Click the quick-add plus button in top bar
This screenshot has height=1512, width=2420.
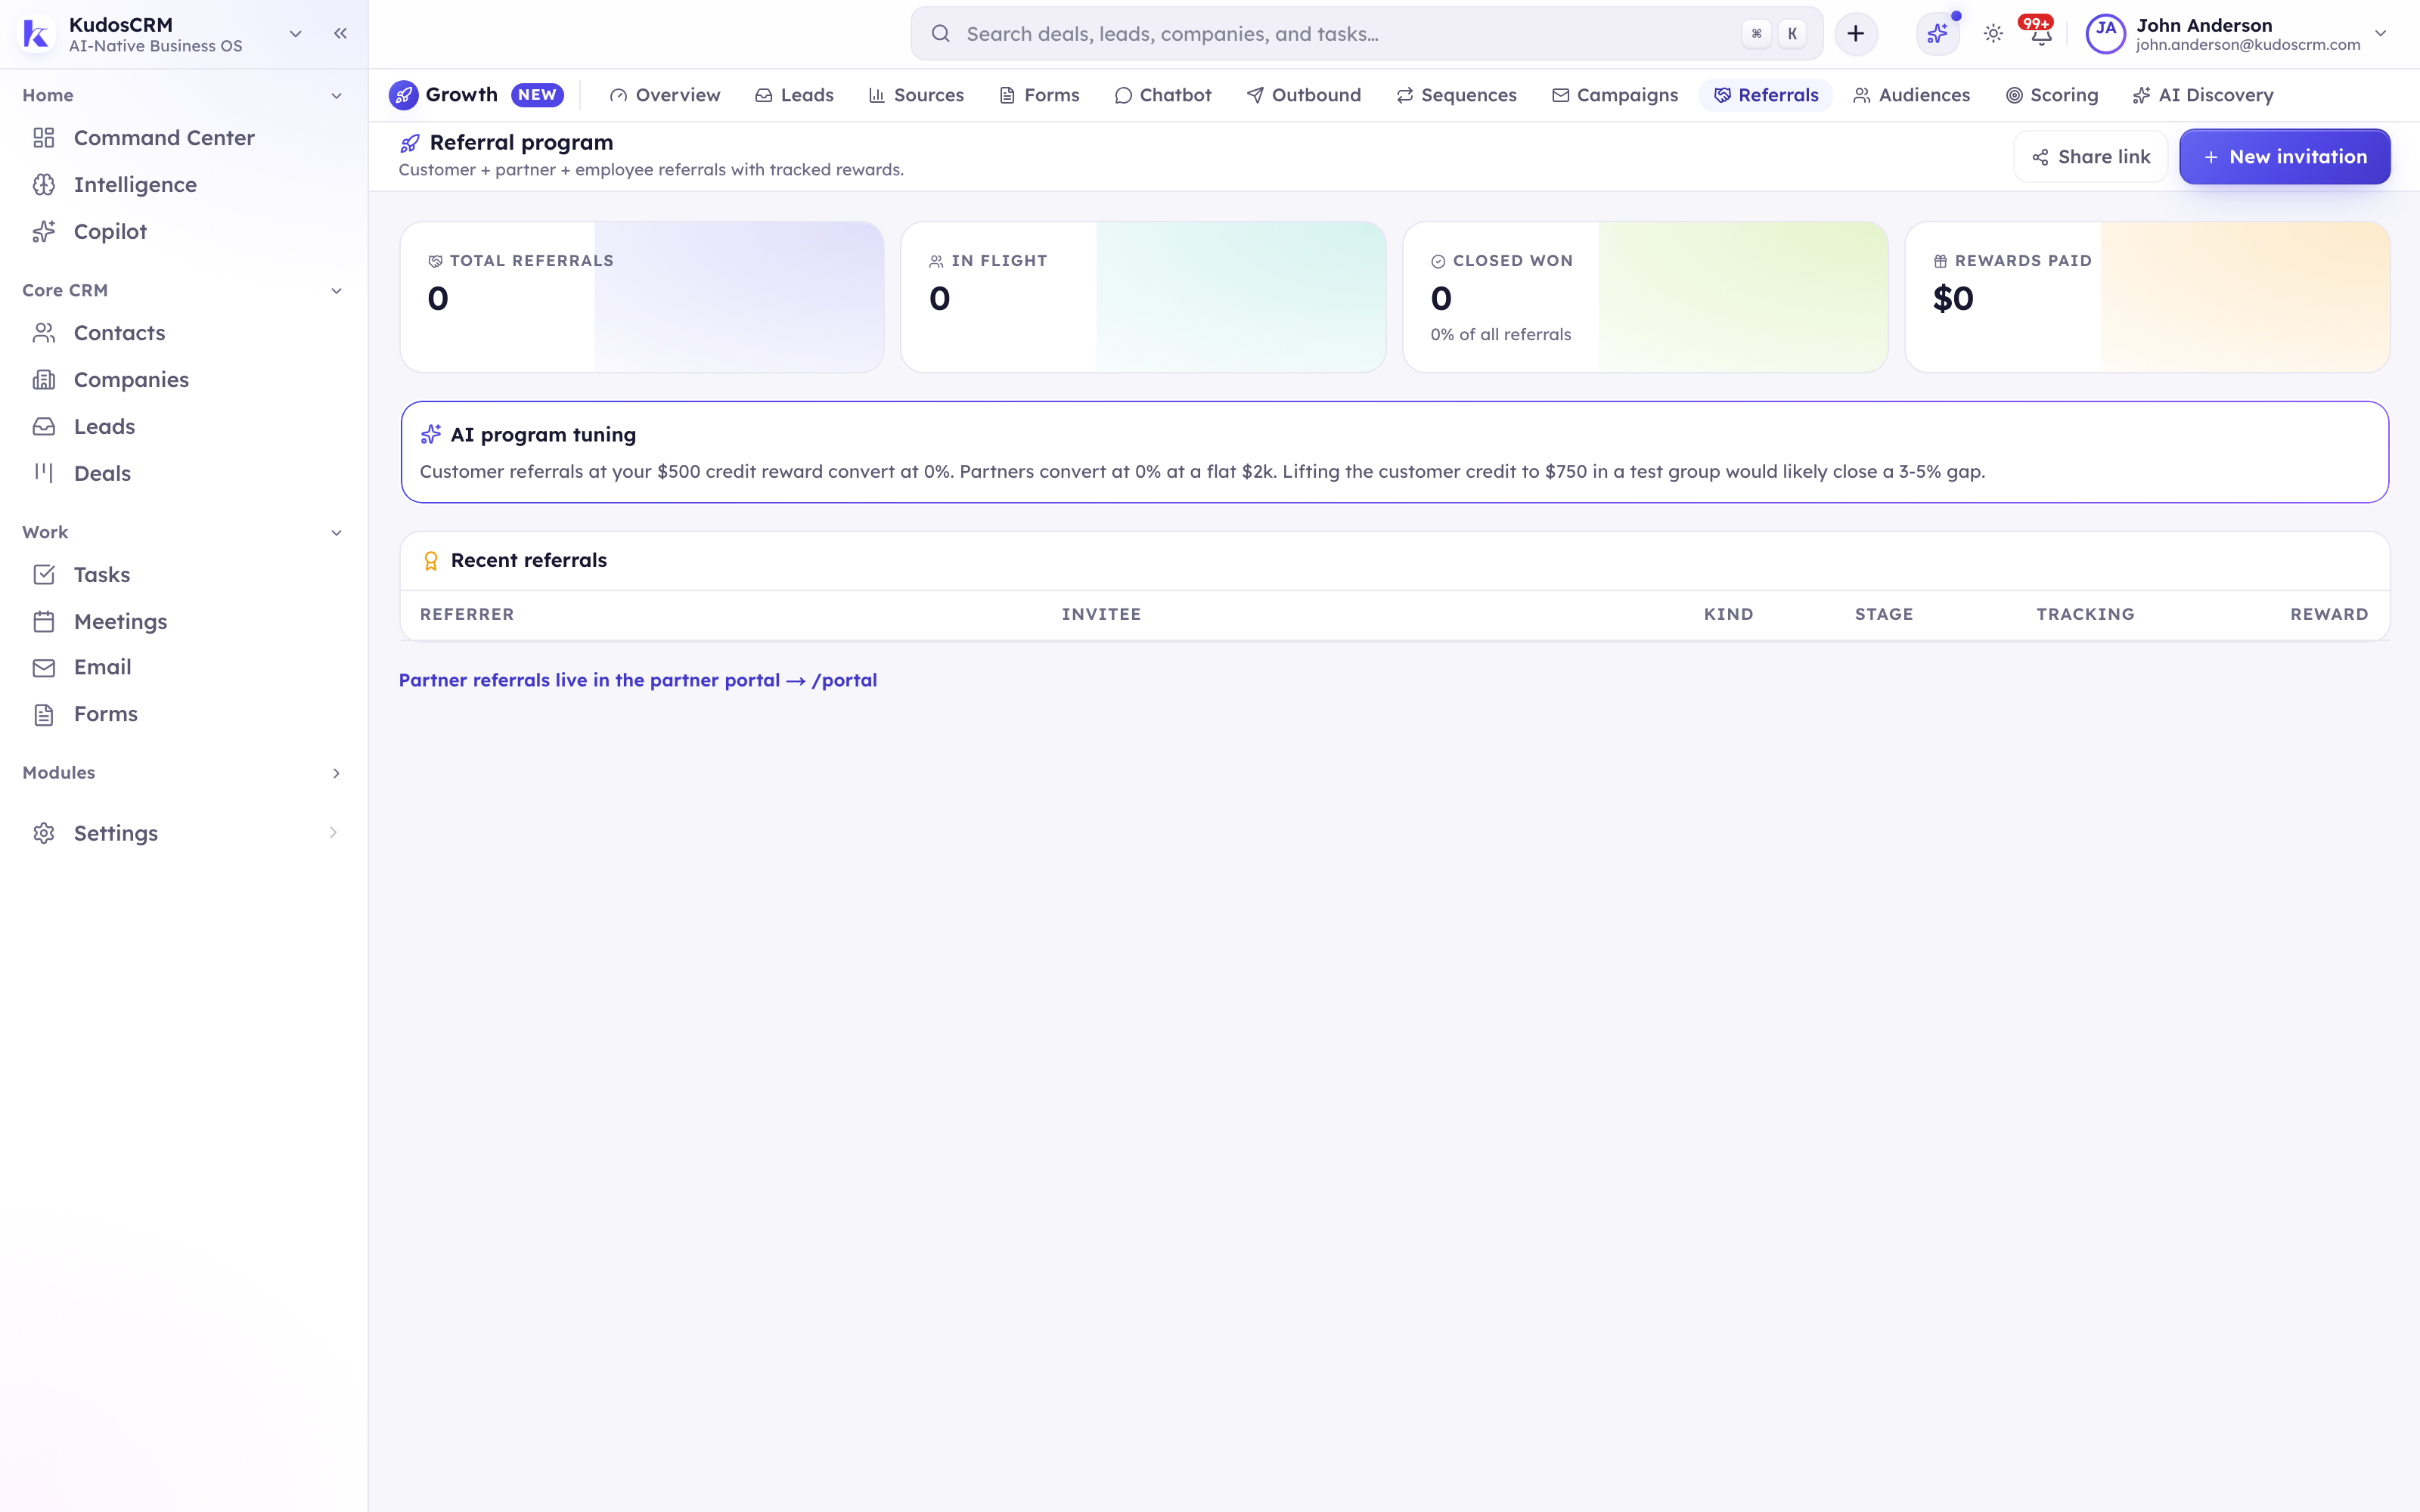[x=1856, y=34]
